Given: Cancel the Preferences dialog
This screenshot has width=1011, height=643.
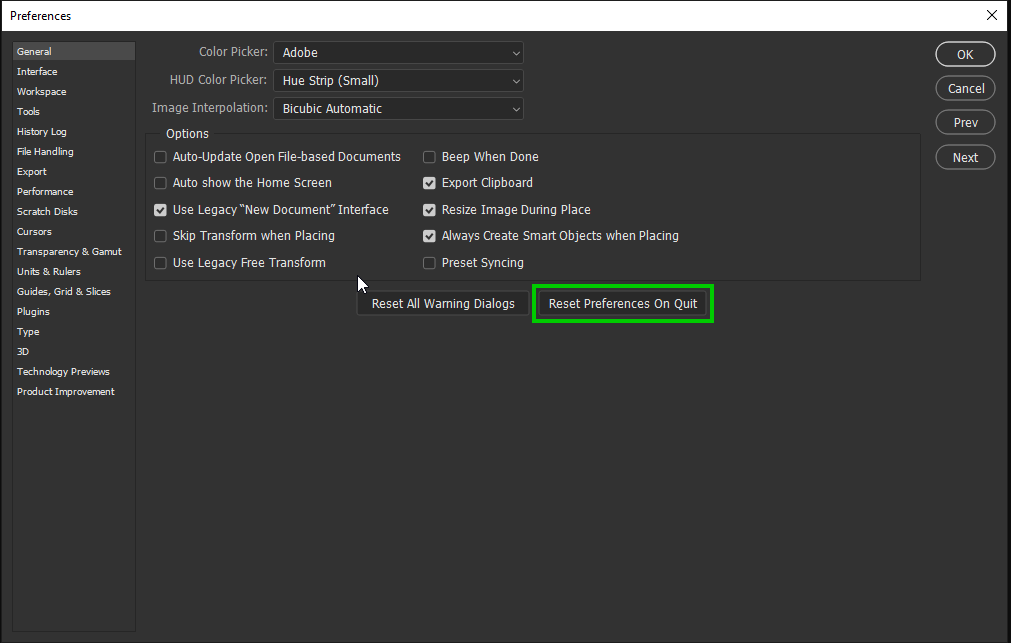Looking at the screenshot, I should [x=964, y=88].
